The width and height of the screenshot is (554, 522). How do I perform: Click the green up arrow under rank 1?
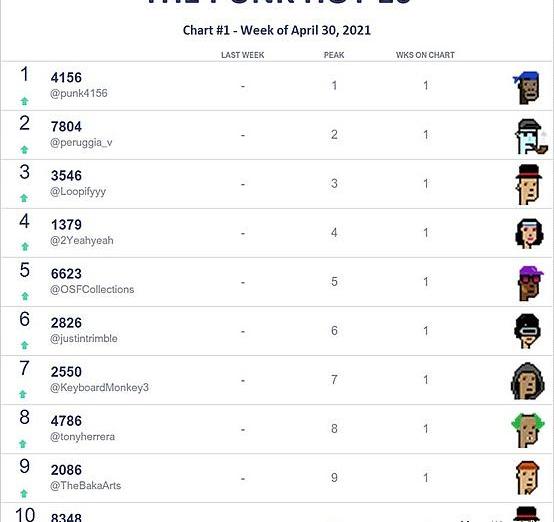(x=24, y=101)
